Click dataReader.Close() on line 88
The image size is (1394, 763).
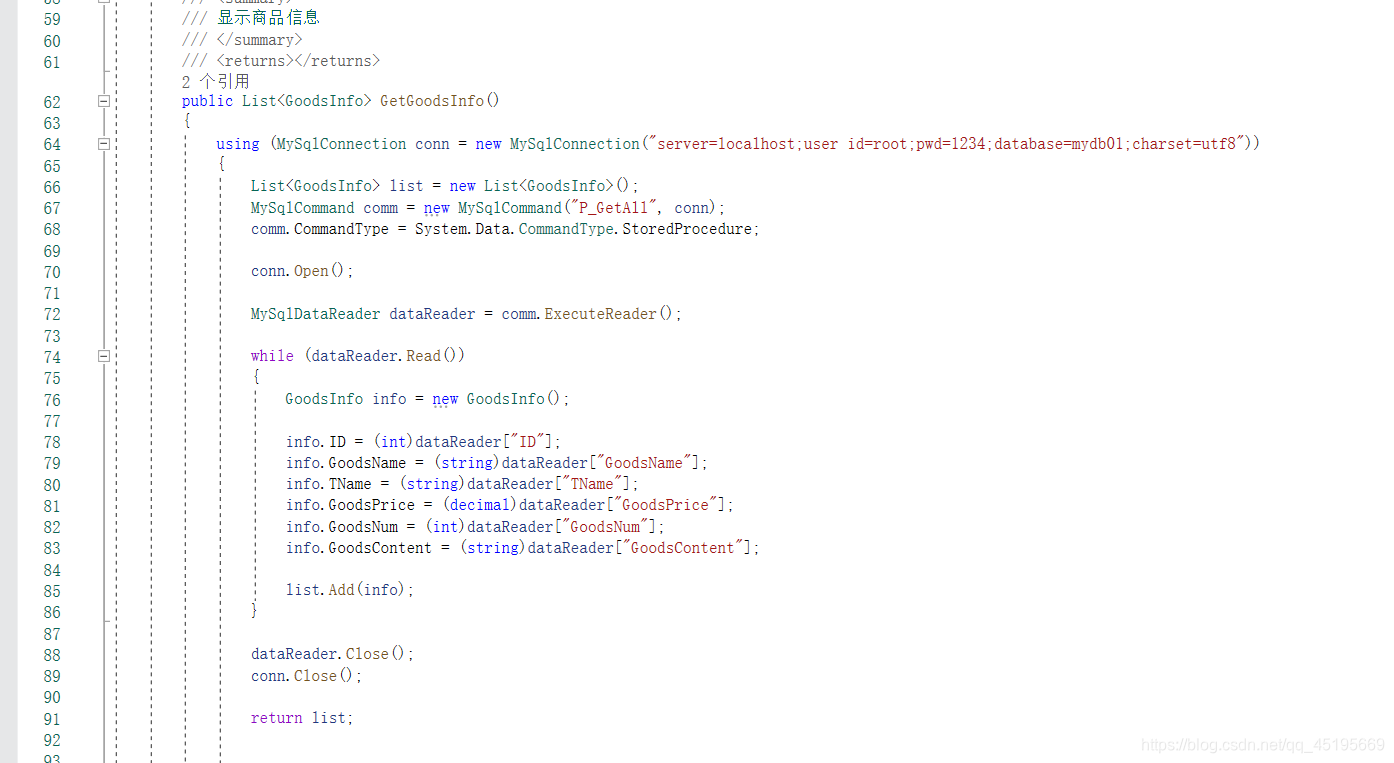(x=332, y=654)
